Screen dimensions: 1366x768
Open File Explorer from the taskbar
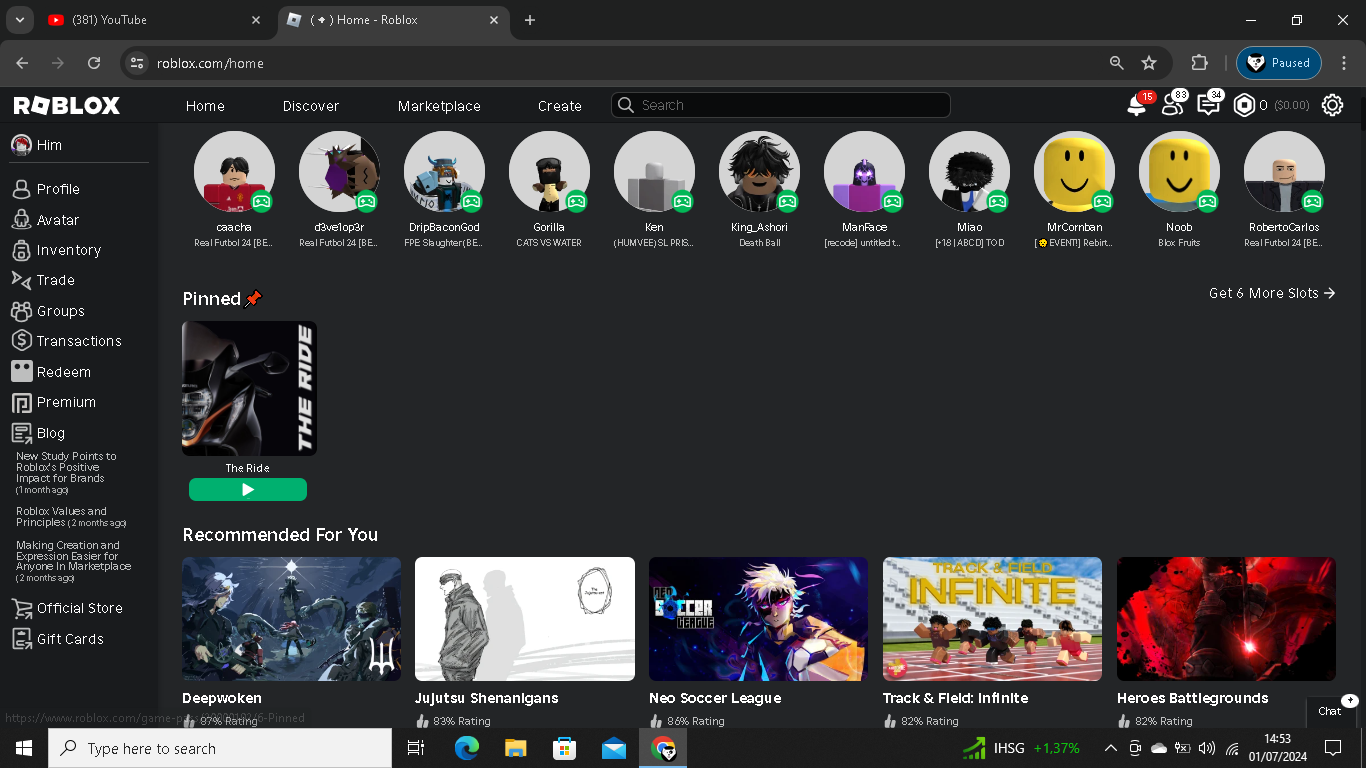pos(515,748)
